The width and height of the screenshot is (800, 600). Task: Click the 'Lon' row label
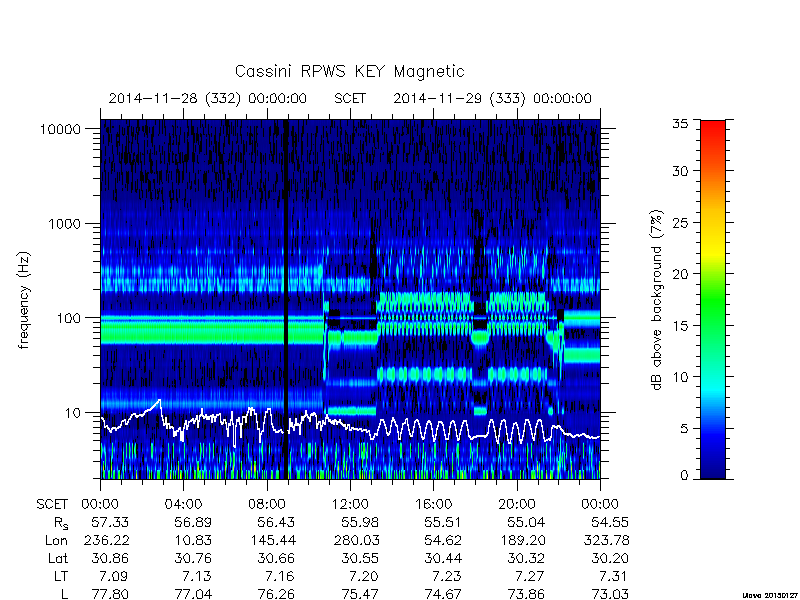(57, 540)
